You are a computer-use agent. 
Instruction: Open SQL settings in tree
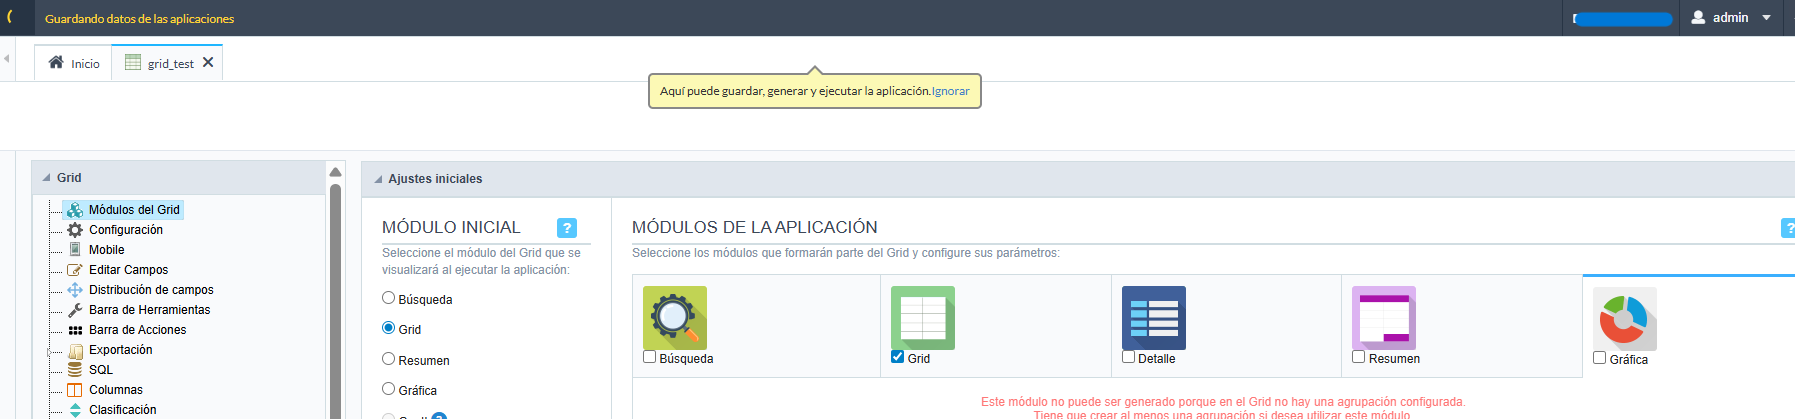tap(100, 370)
